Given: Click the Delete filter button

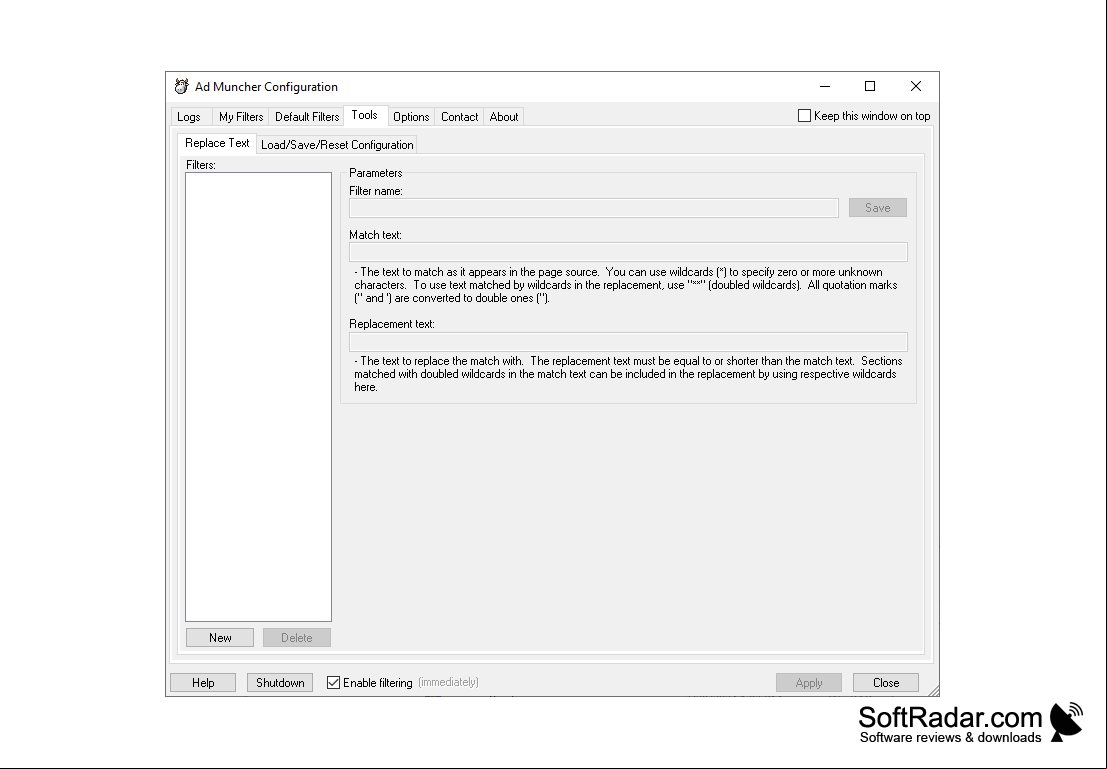Looking at the screenshot, I should 297,638.
